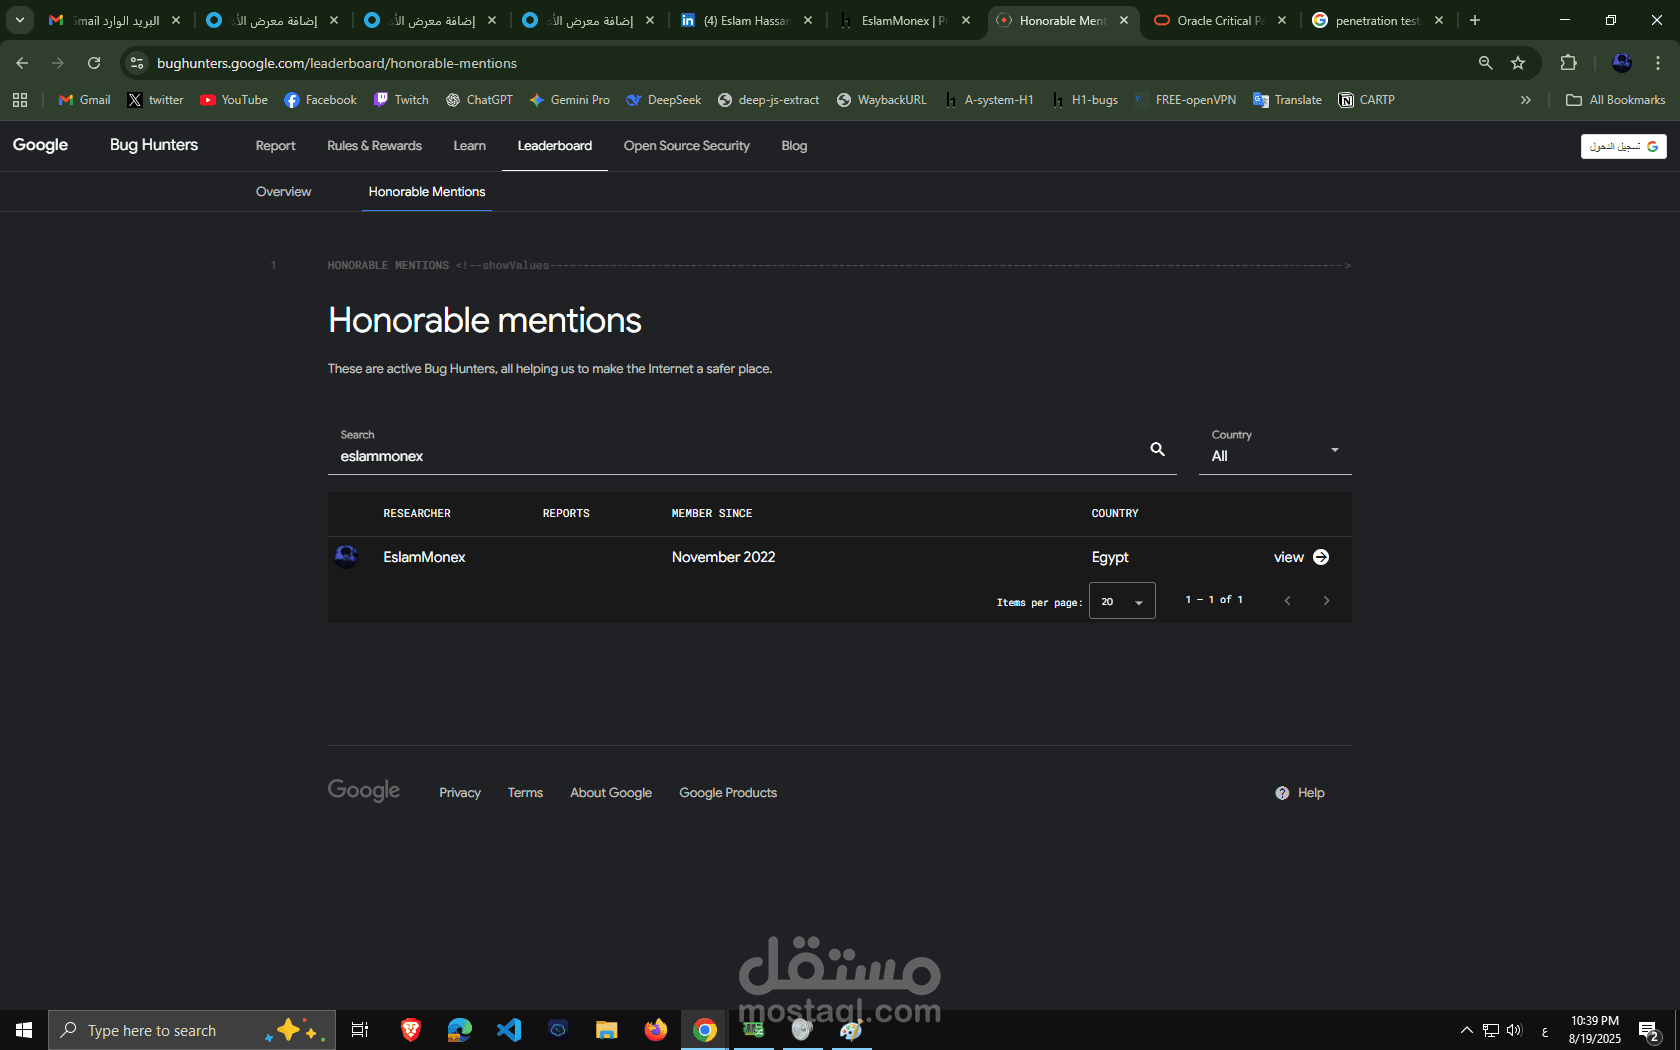The height and width of the screenshot is (1050, 1680).
Task: Open the Report menu item
Action: (x=275, y=146)
